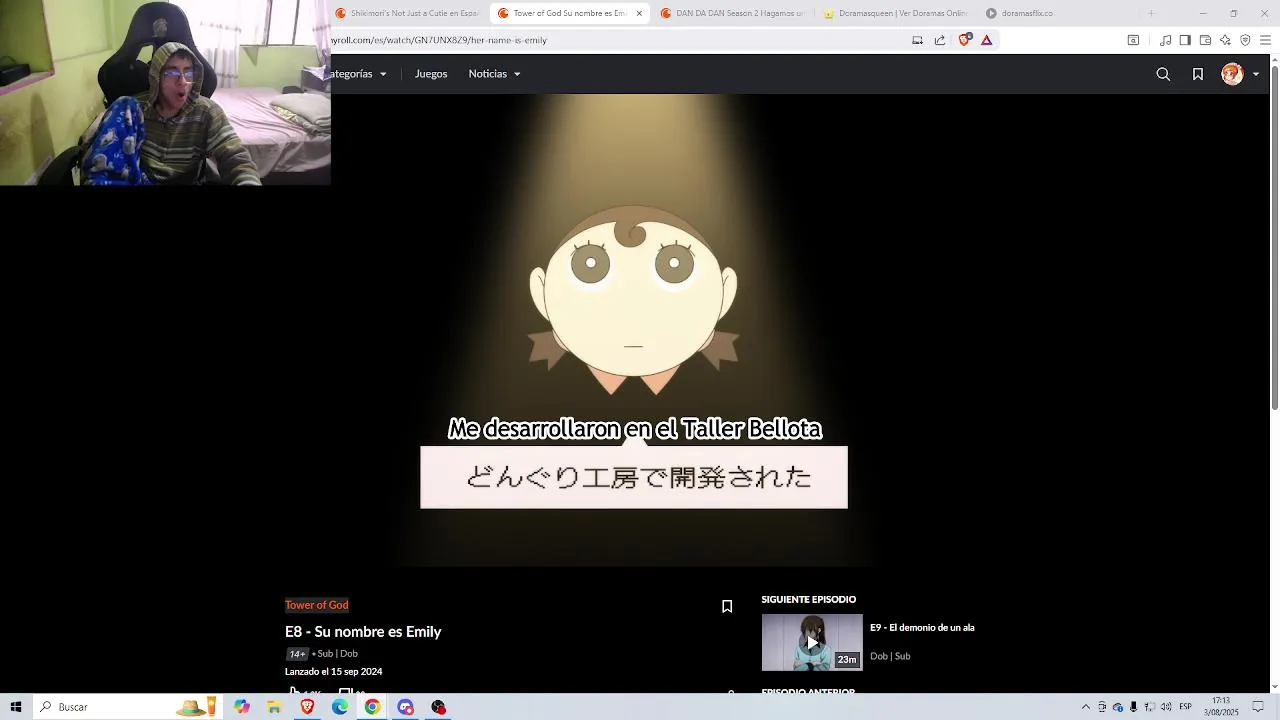Toggle the browser sidebar panel icon
1280x720 pixels.
(x=1185, y=40)
